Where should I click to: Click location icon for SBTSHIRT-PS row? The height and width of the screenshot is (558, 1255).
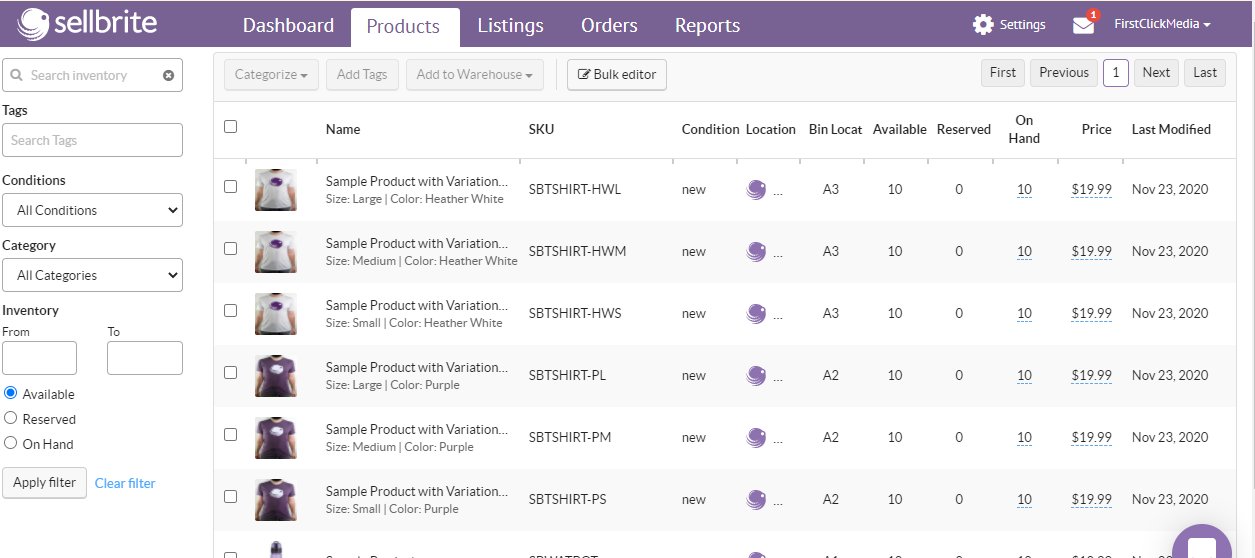pyautogui.click(x=756, y=500)
